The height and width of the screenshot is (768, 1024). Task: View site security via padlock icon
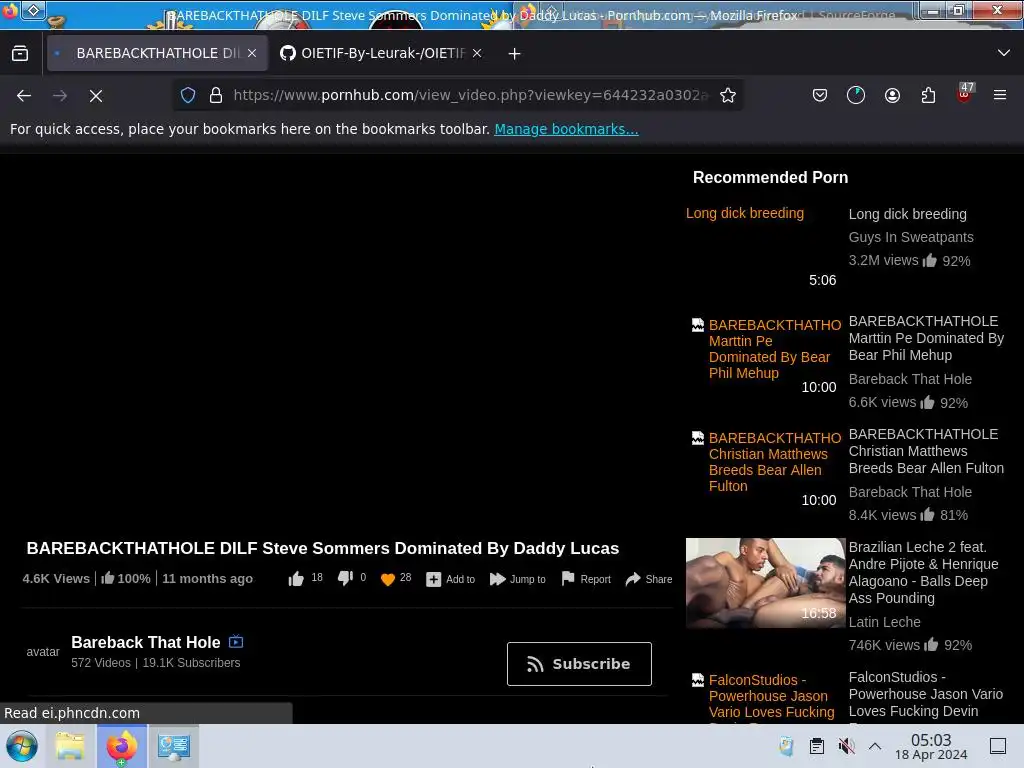pyautogui.click(x=216, y=95)
